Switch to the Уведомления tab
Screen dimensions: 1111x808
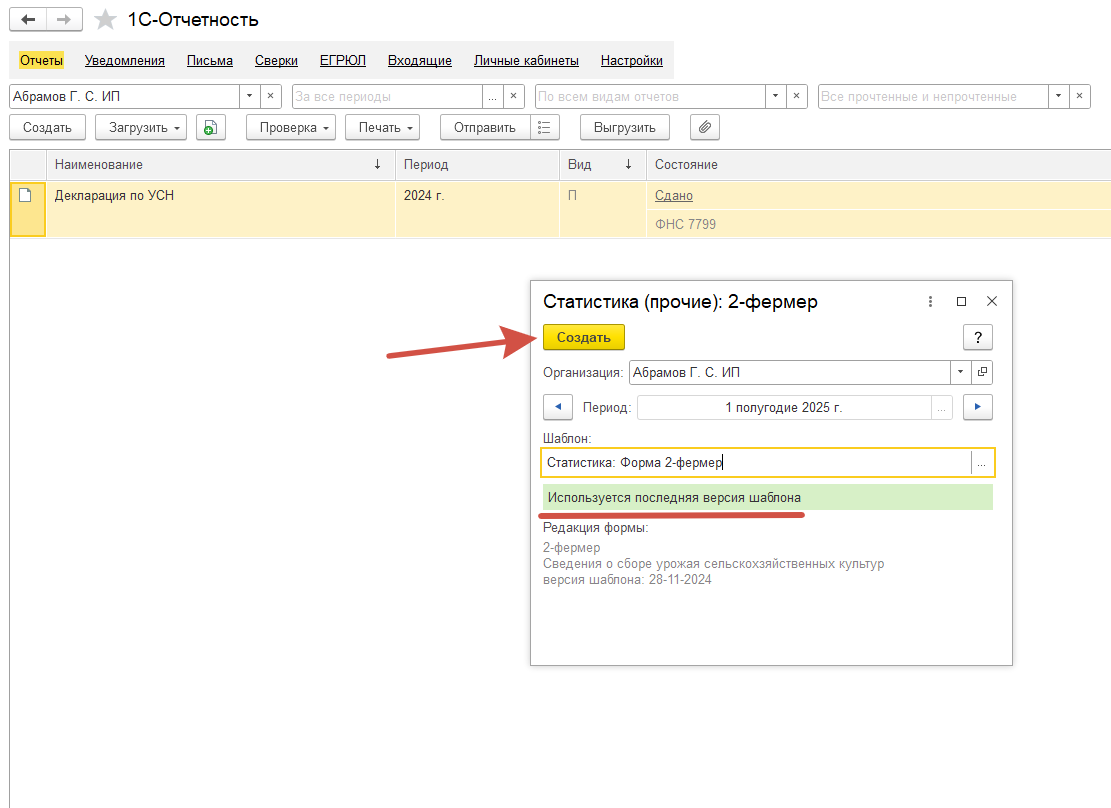pos(125,60)
